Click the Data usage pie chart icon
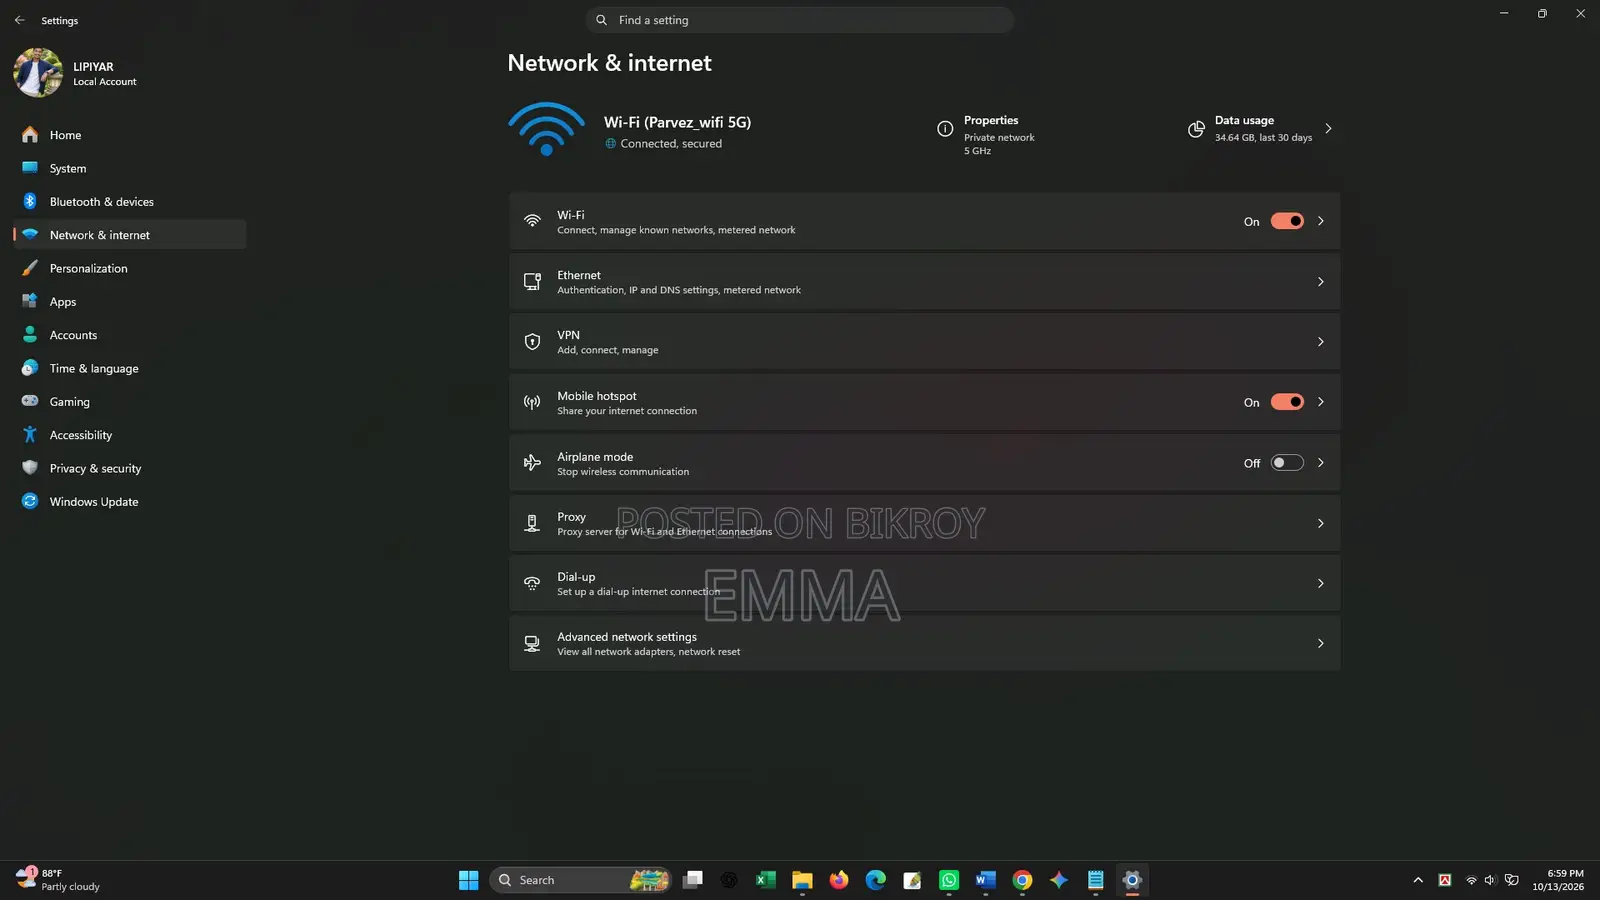The height and width of the screenshot is (900, 1600). tap(1196, 129)
